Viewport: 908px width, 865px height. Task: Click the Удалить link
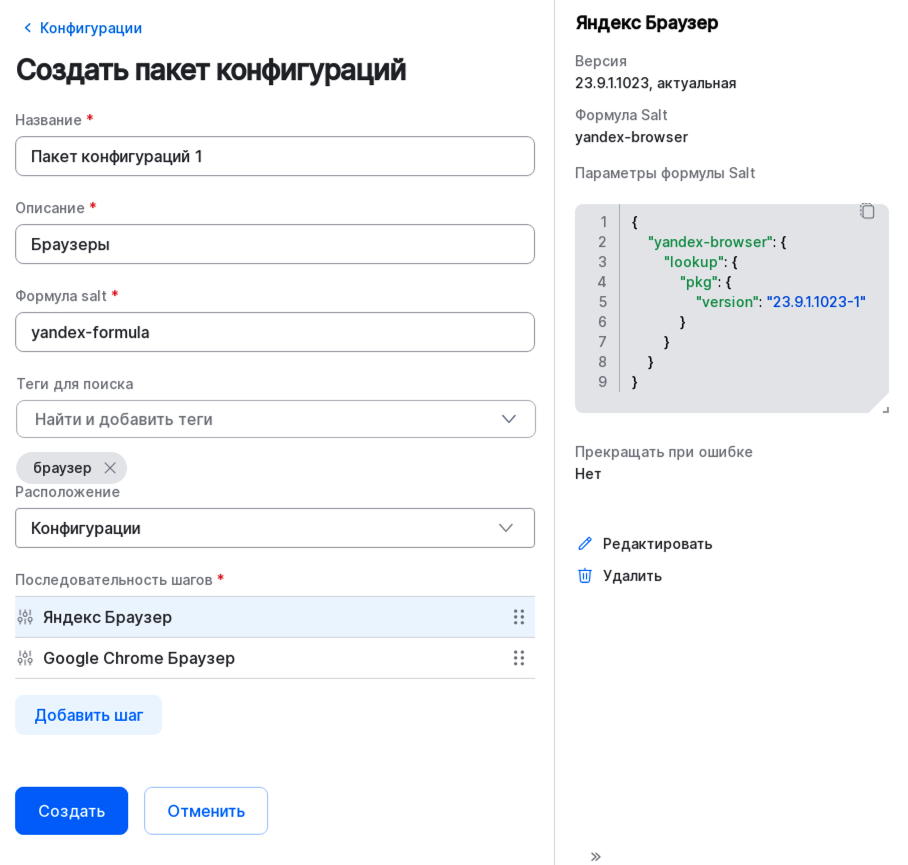pos(632,575)
